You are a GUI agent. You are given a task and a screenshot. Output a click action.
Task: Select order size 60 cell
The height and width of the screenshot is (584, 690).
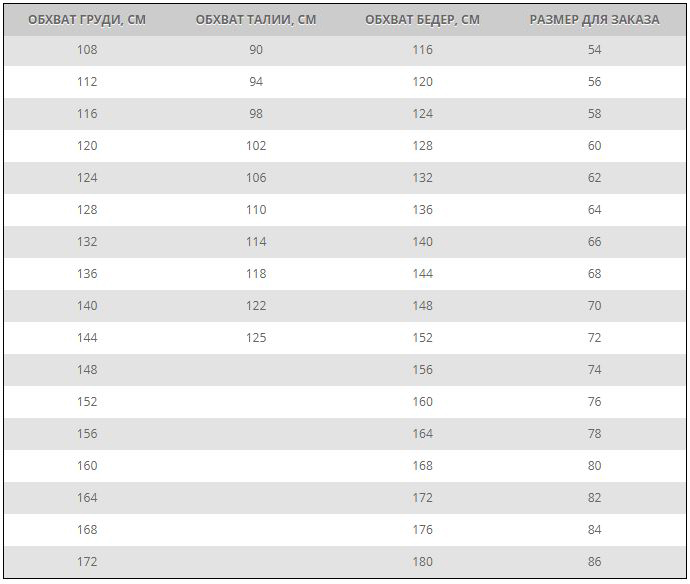tap(595, 146)
